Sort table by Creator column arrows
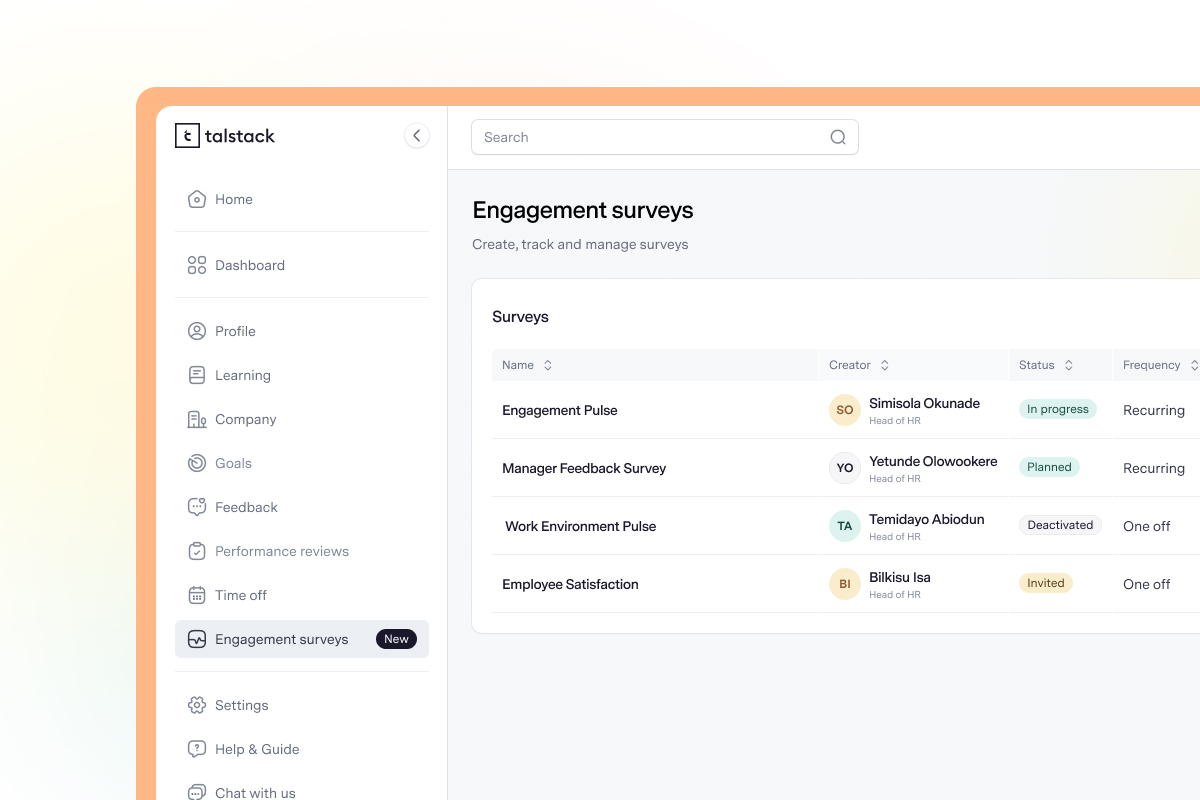This screenshot has width=1200, height=800. click(884, 365)
